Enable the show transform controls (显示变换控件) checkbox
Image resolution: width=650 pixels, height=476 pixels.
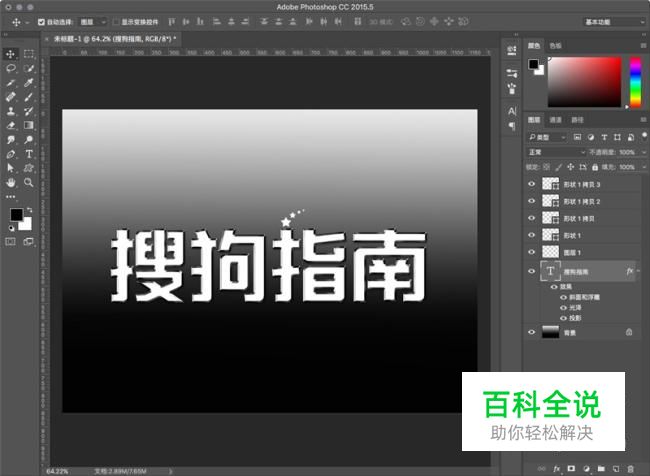pyautogui.click(x=116, y=22)
